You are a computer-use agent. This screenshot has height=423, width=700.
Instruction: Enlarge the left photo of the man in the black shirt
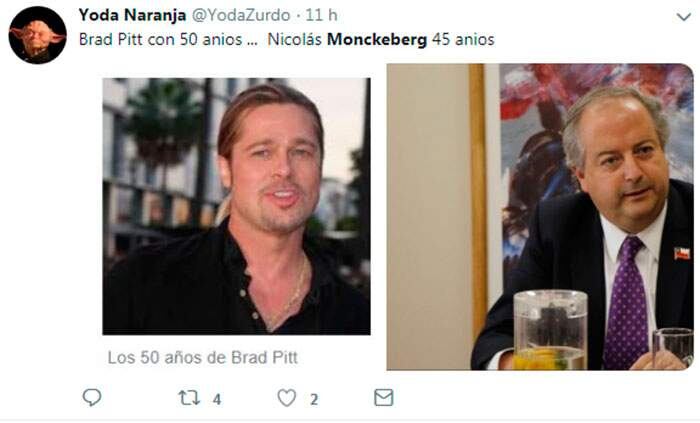[236, 206]
